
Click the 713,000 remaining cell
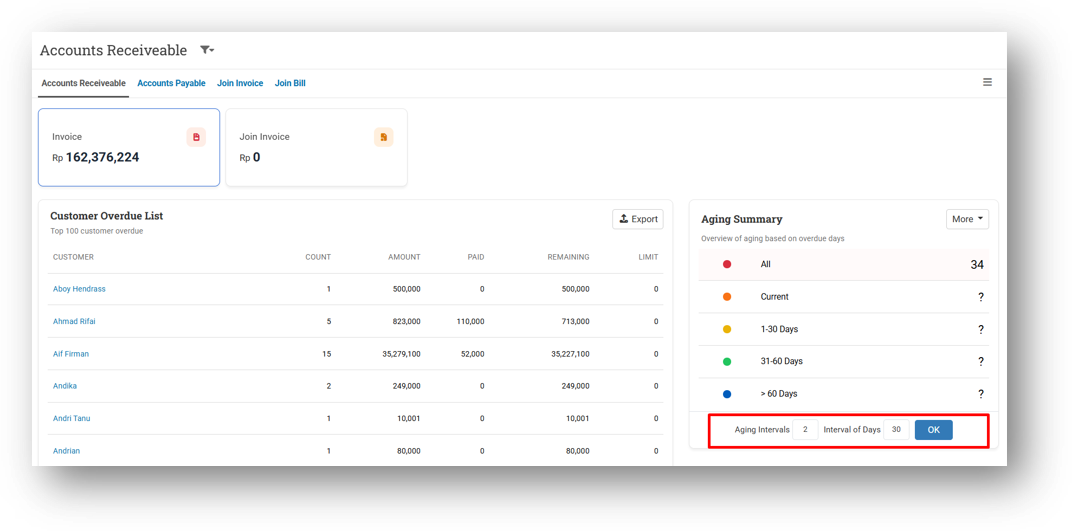(575, 321)
